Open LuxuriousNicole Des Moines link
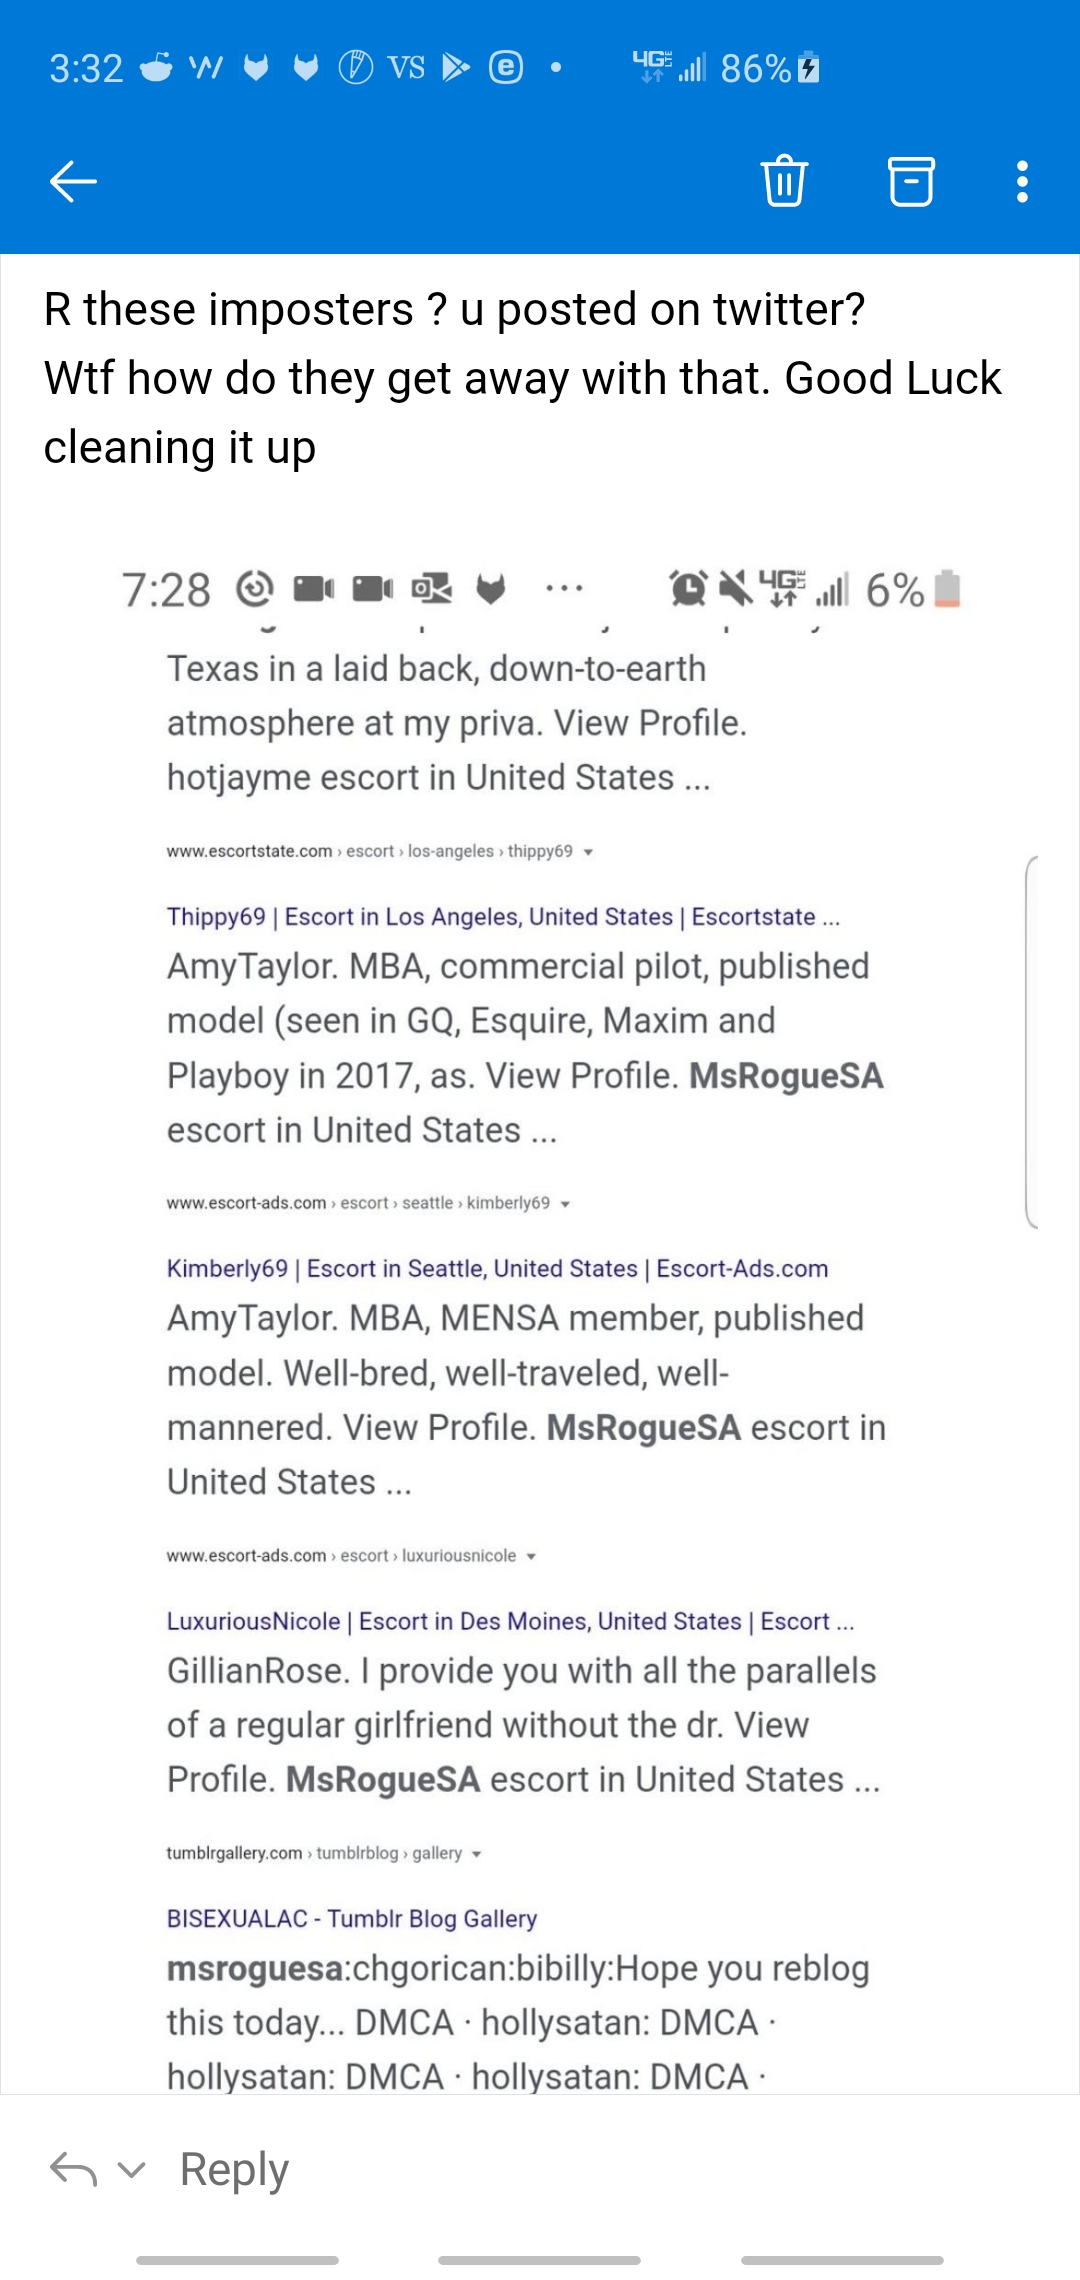 (510, 1621)
